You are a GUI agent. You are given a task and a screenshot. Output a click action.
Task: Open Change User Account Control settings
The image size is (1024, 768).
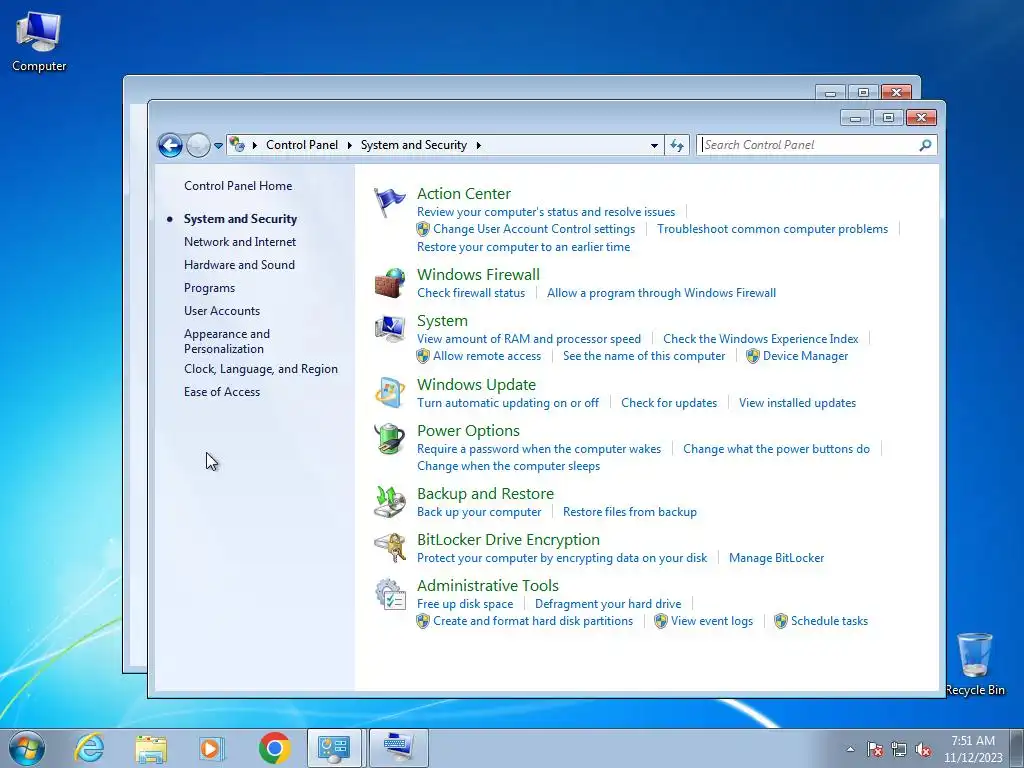534,229
